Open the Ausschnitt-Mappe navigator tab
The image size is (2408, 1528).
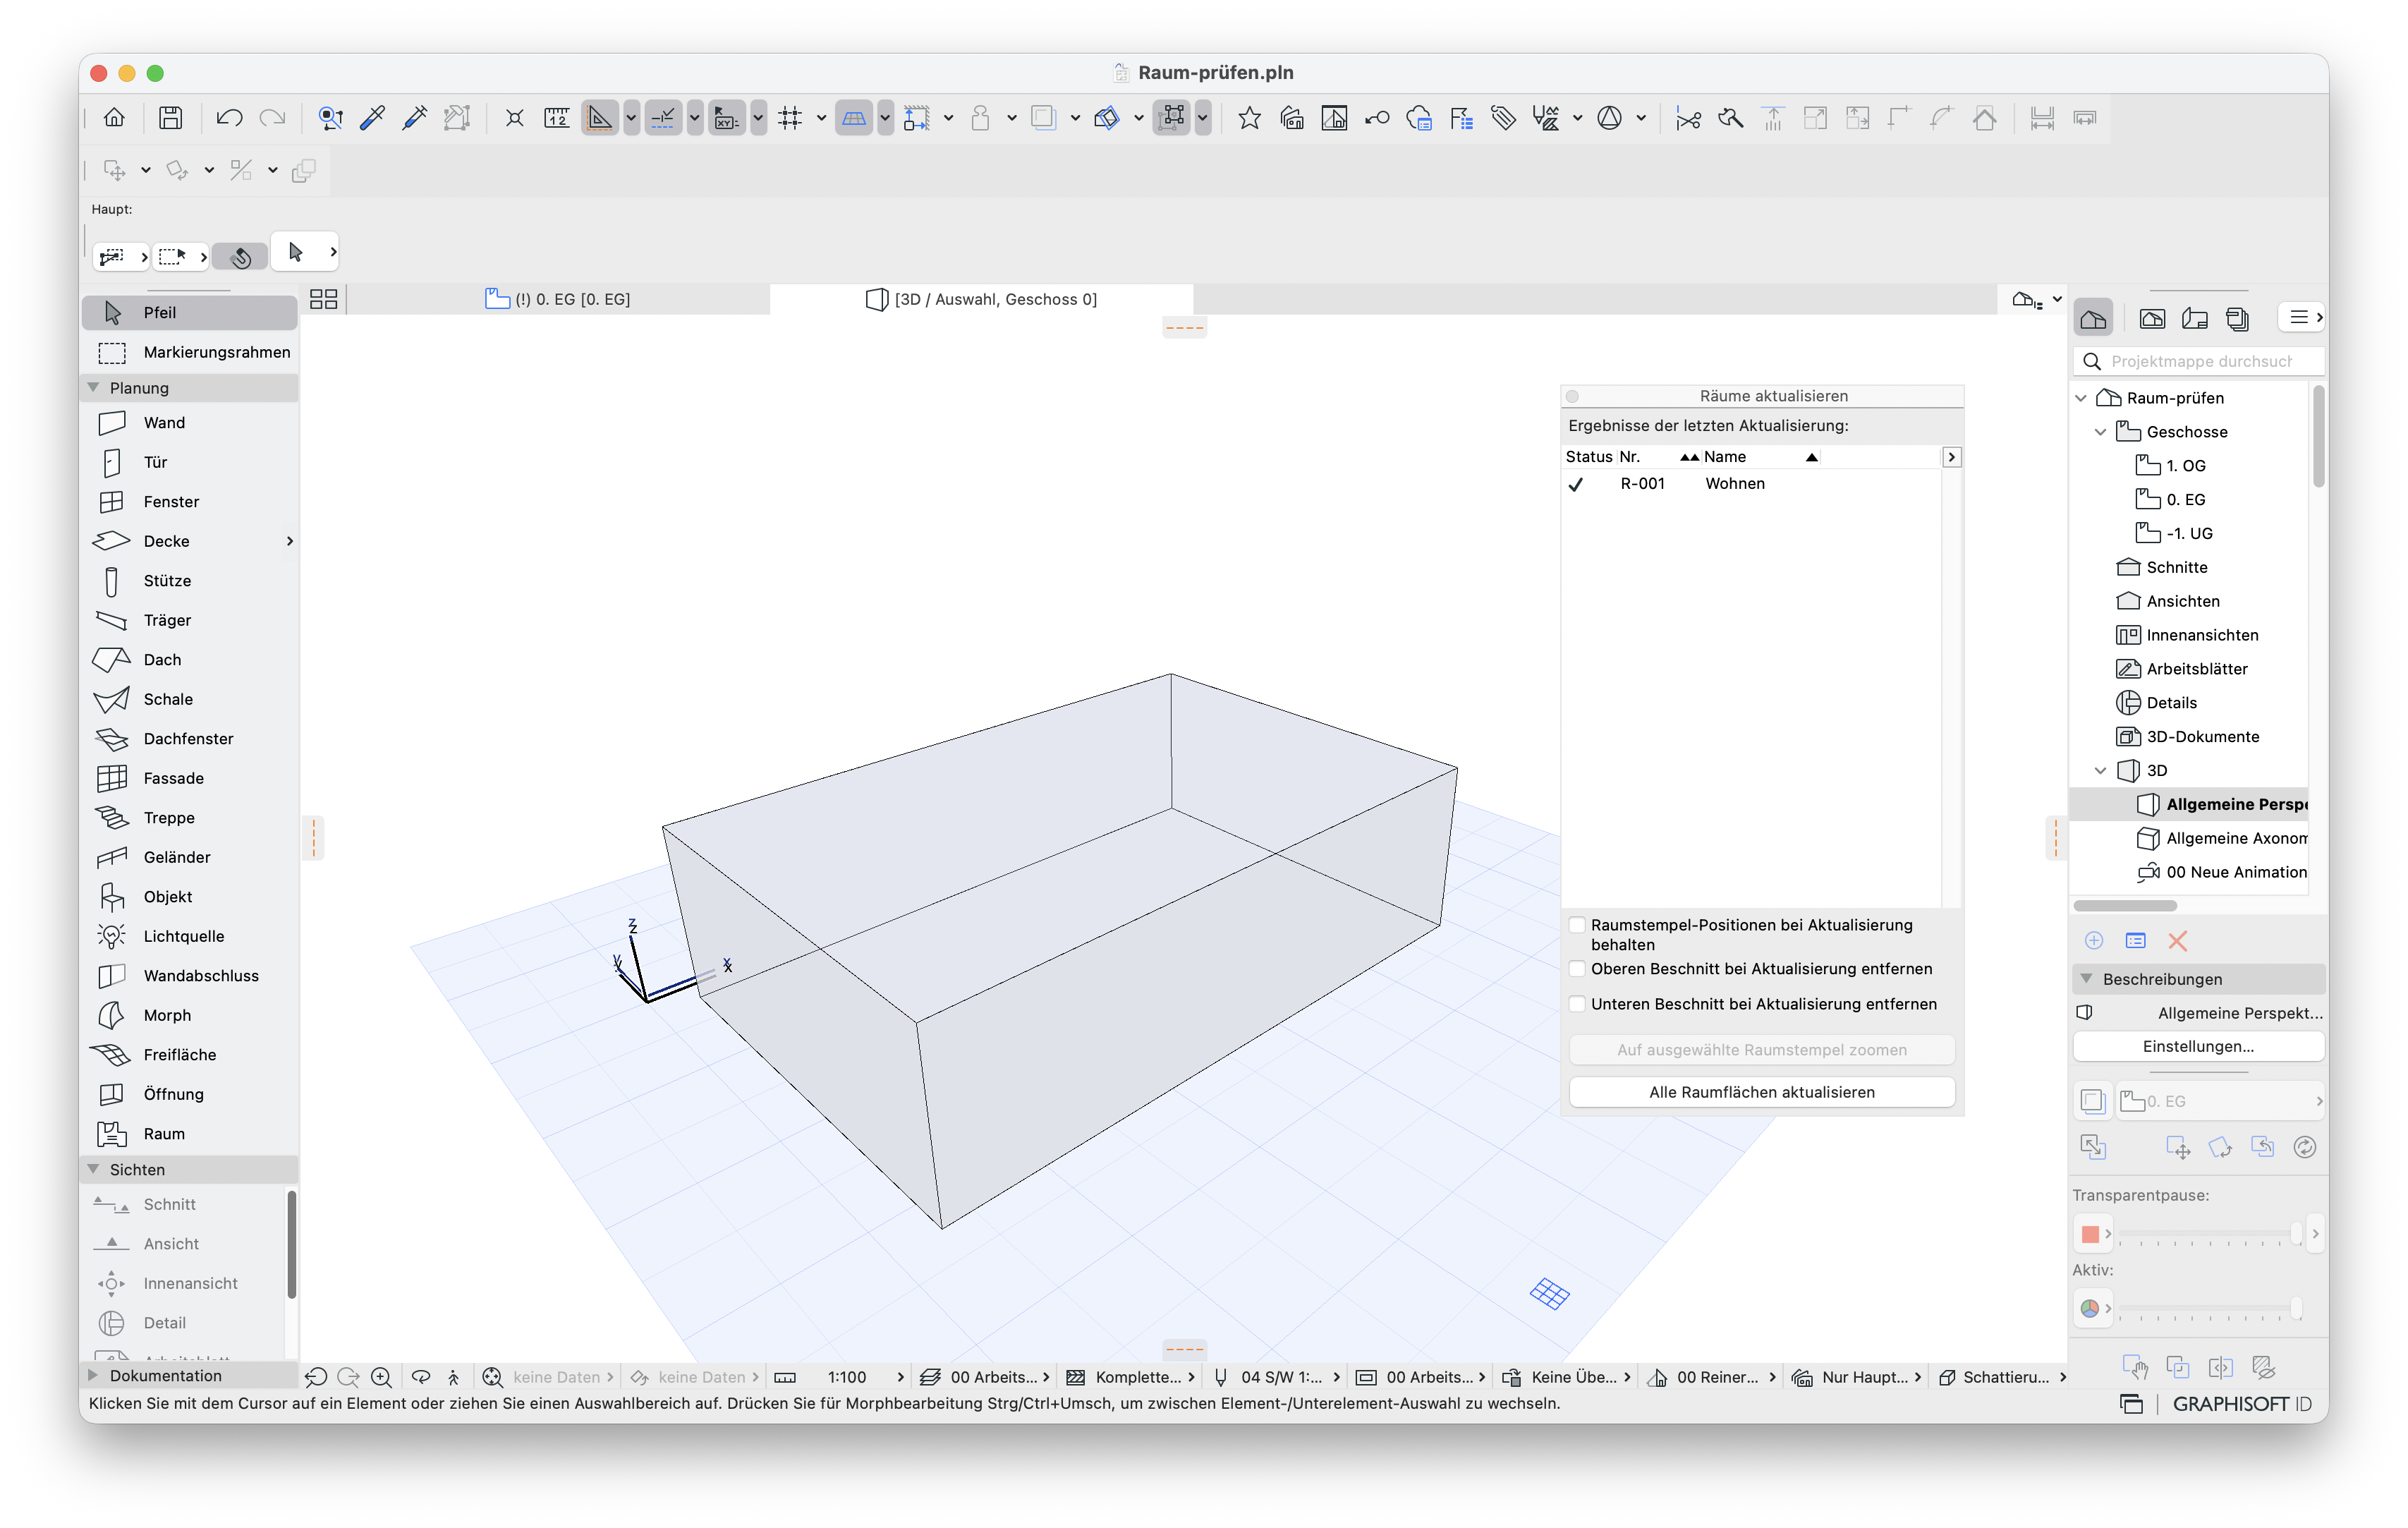[x=2152, y=318]
